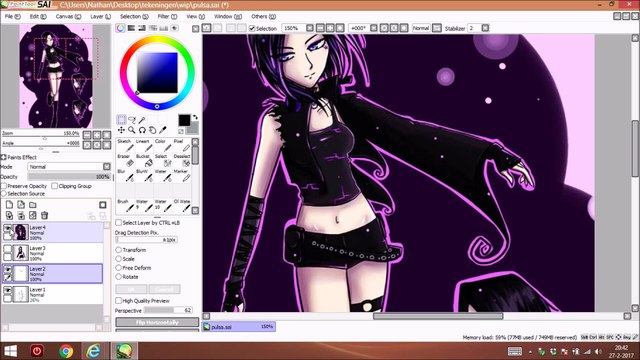Choose the Bucket fill tool
The width and height of the screenshot is (640, 360).
coord(143,160)
